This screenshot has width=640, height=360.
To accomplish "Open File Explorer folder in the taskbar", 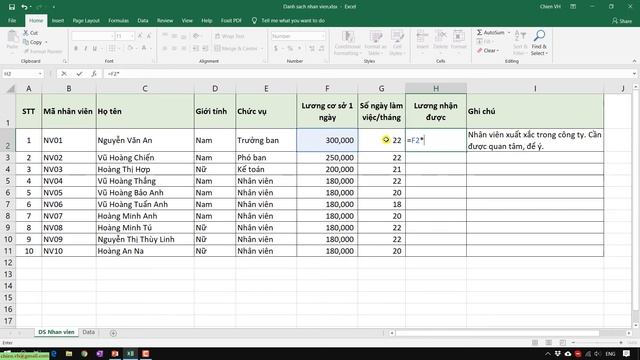I will tap(69, 353).
